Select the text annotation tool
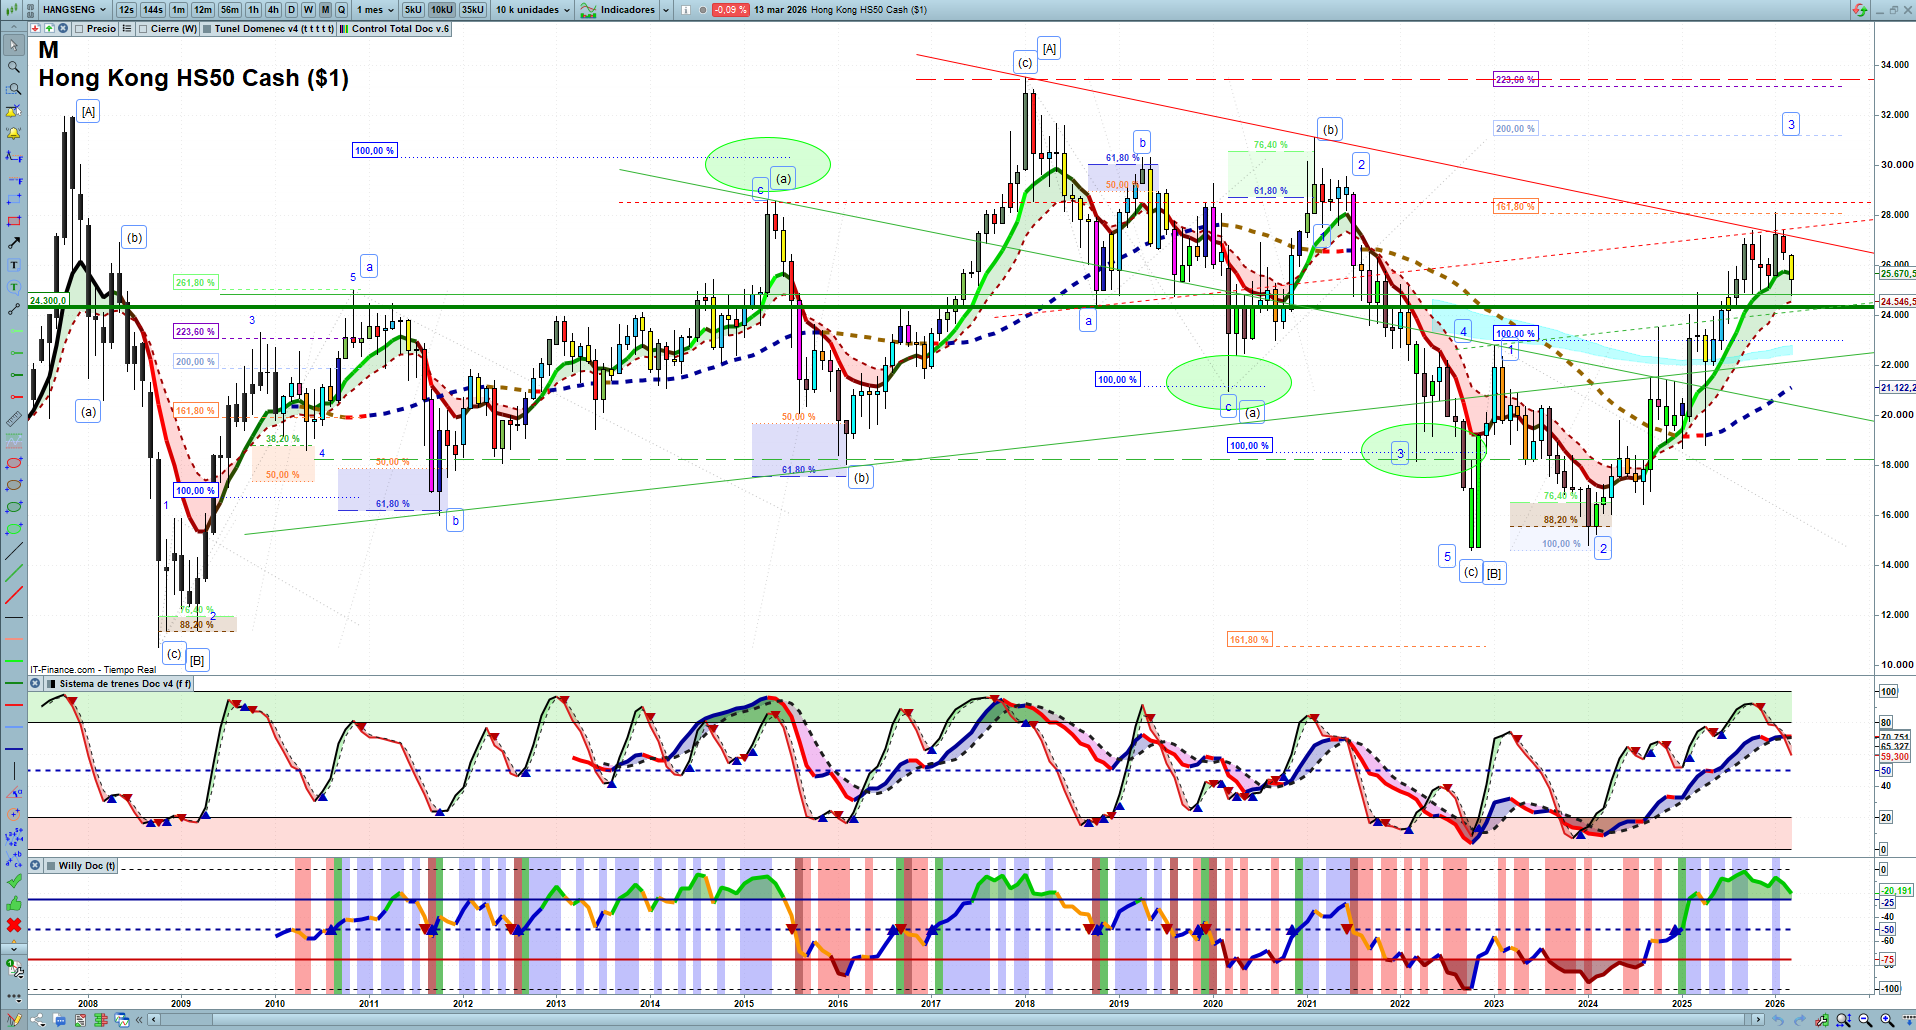Screen dimensions: 1916x1030 [14, 265]
